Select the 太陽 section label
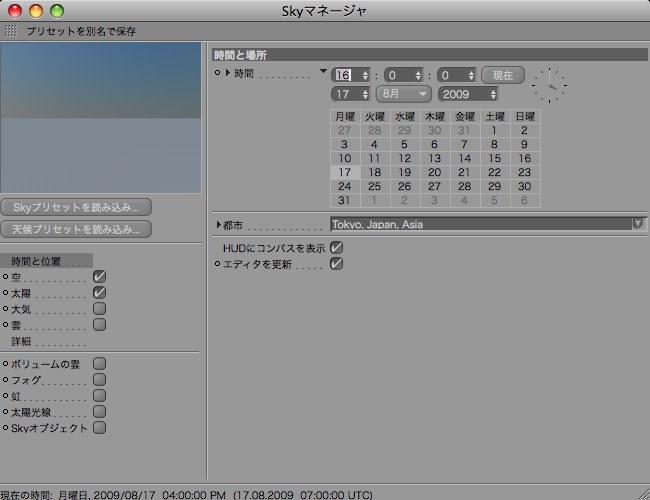The height and width of the screenshot is (500, 650). (x=21, y=293)
